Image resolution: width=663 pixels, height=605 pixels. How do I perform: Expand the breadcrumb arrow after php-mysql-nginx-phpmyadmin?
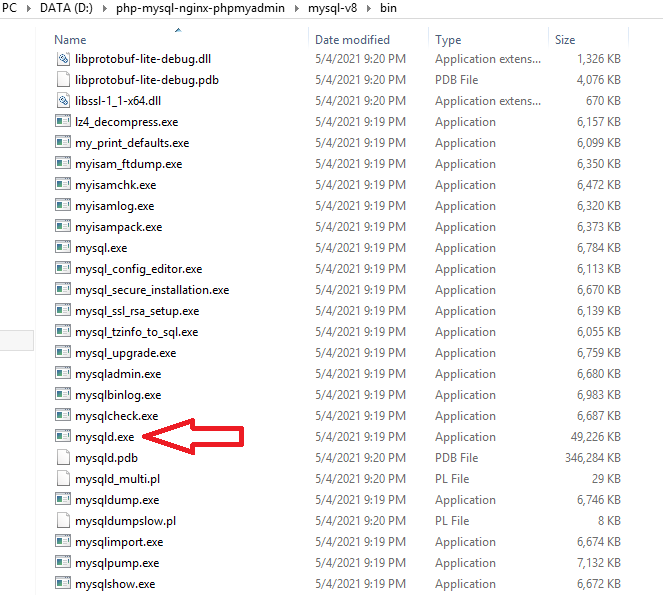[x=296, y=8]
